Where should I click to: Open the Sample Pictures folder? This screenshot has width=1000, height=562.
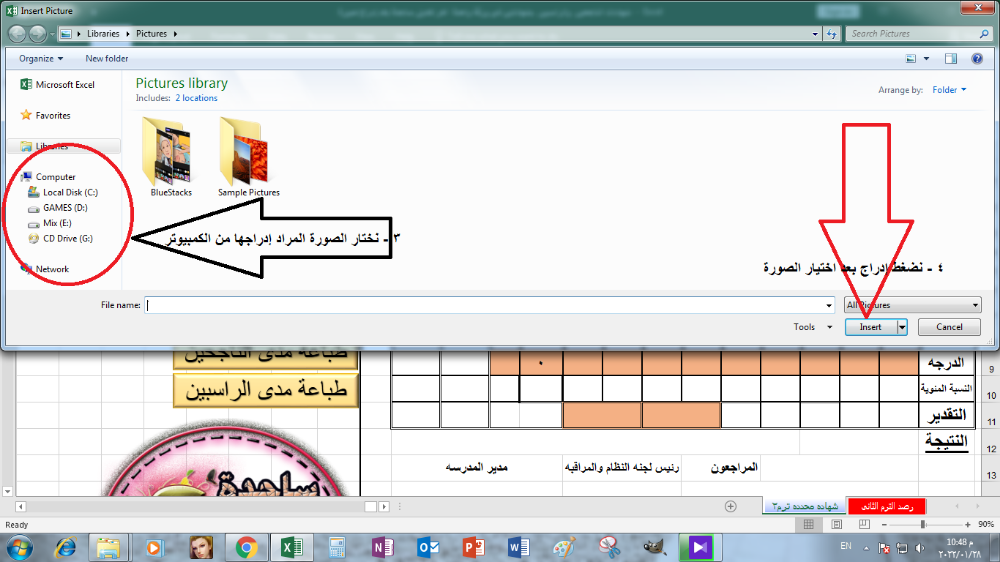click(248, 157)
